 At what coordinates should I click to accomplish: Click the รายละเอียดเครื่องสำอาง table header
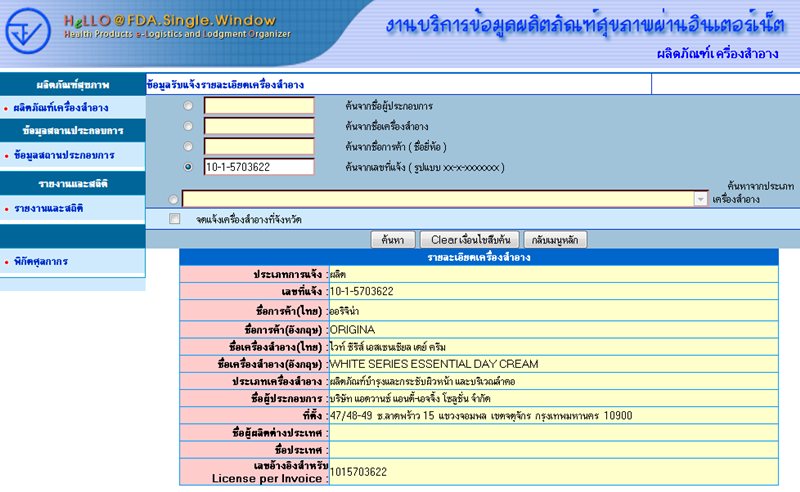479,257
